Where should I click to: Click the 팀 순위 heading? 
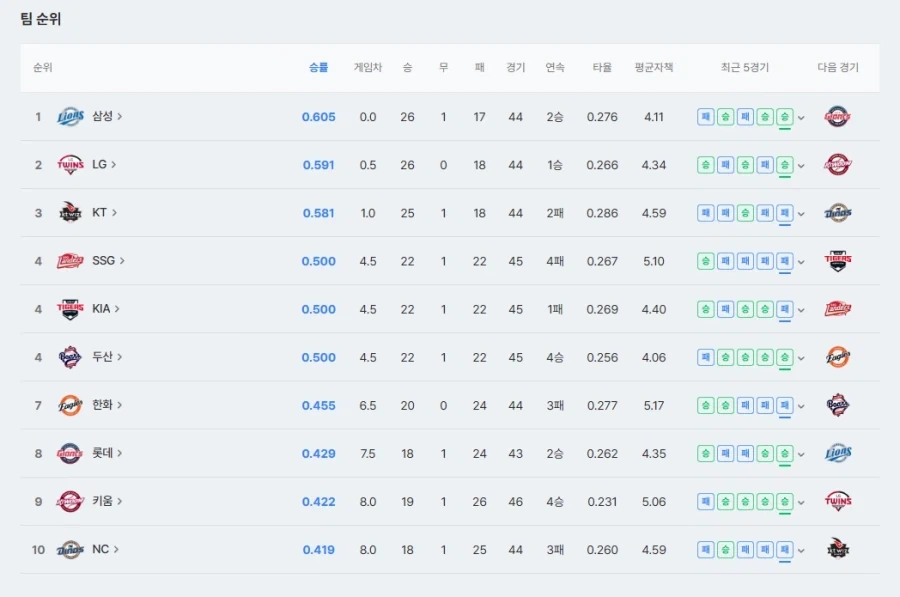tap(41, 19)
